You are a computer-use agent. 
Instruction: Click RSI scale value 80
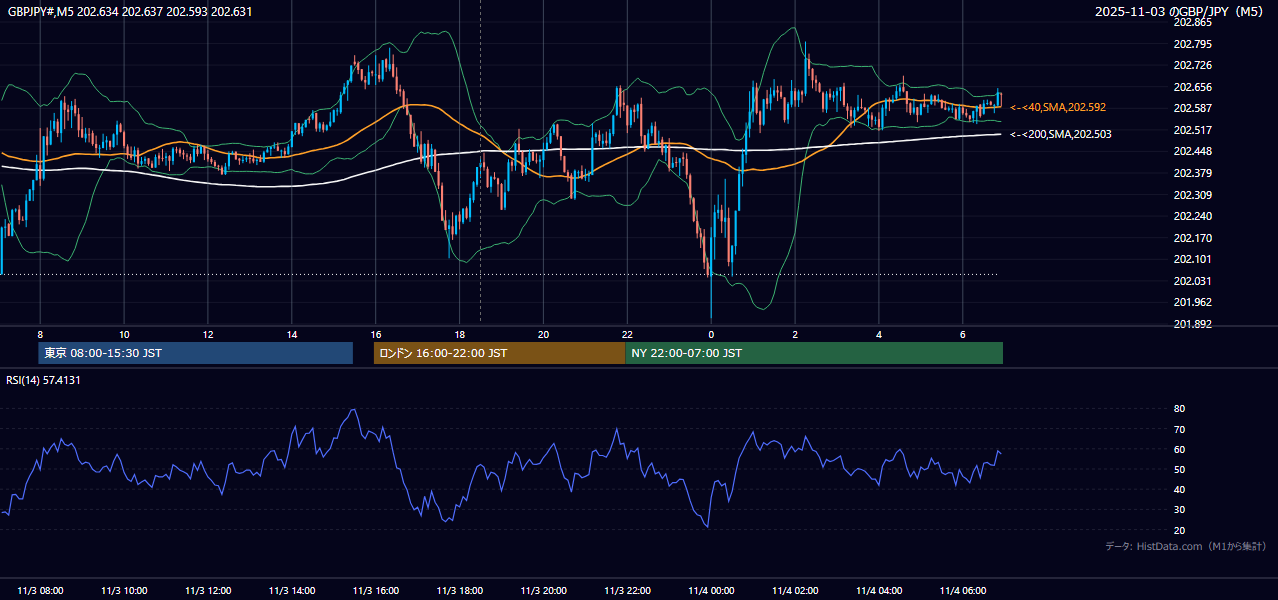click(x=1179, y=409)
